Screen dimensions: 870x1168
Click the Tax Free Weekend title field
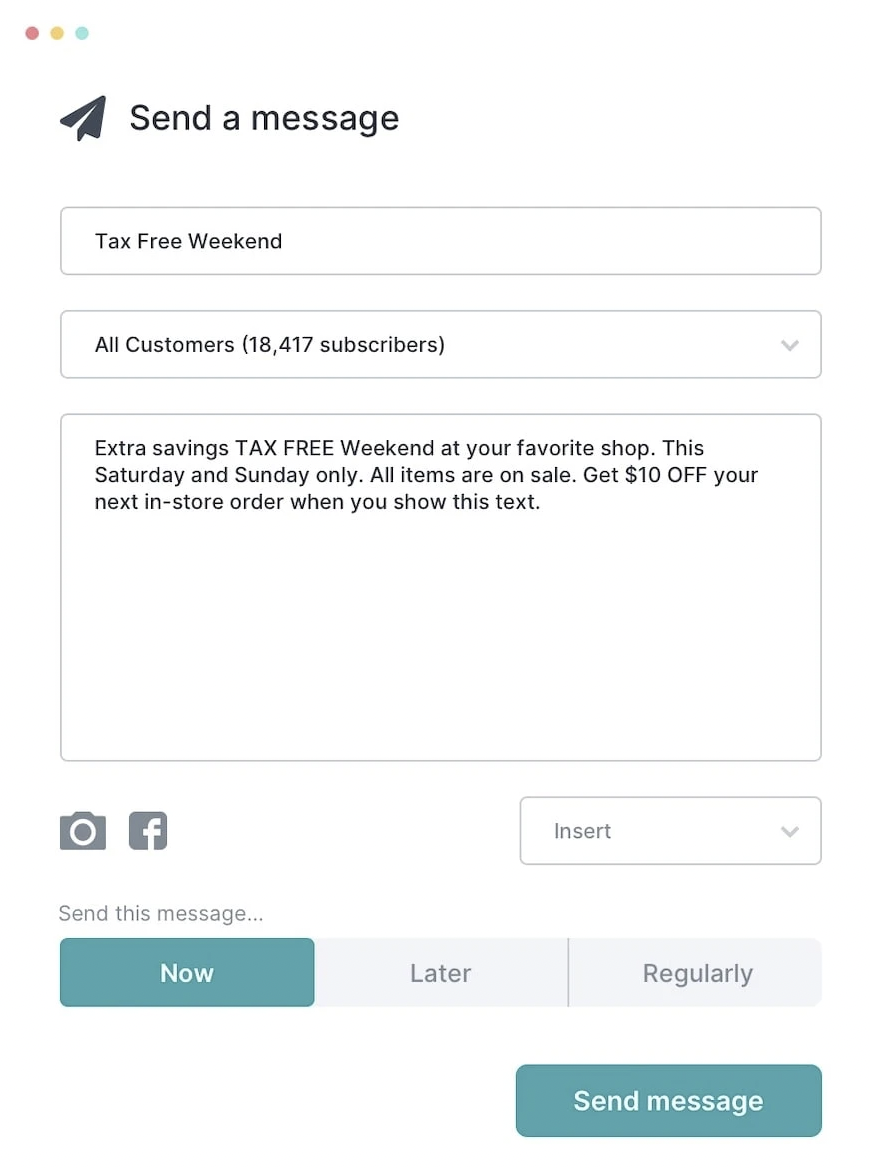440,240
